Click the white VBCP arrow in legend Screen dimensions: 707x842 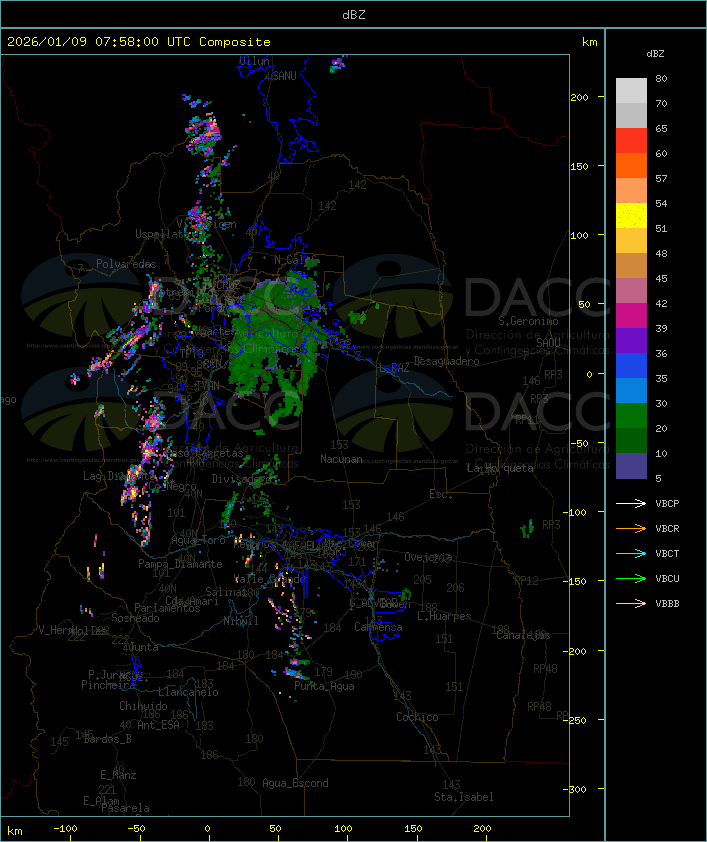pyautogui.click(x=631, y=503)
